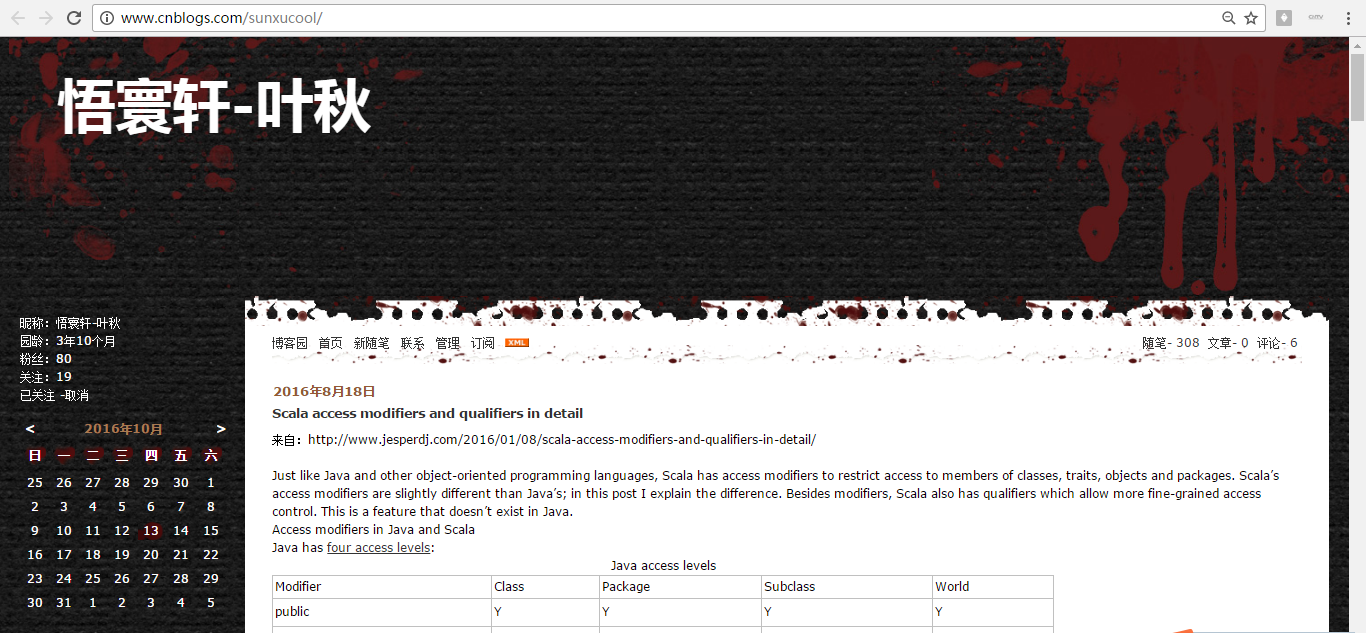This screenshot has width=1366, height=633.
Task: Click the calendar weekday header 四
Action: coord(151,455)
